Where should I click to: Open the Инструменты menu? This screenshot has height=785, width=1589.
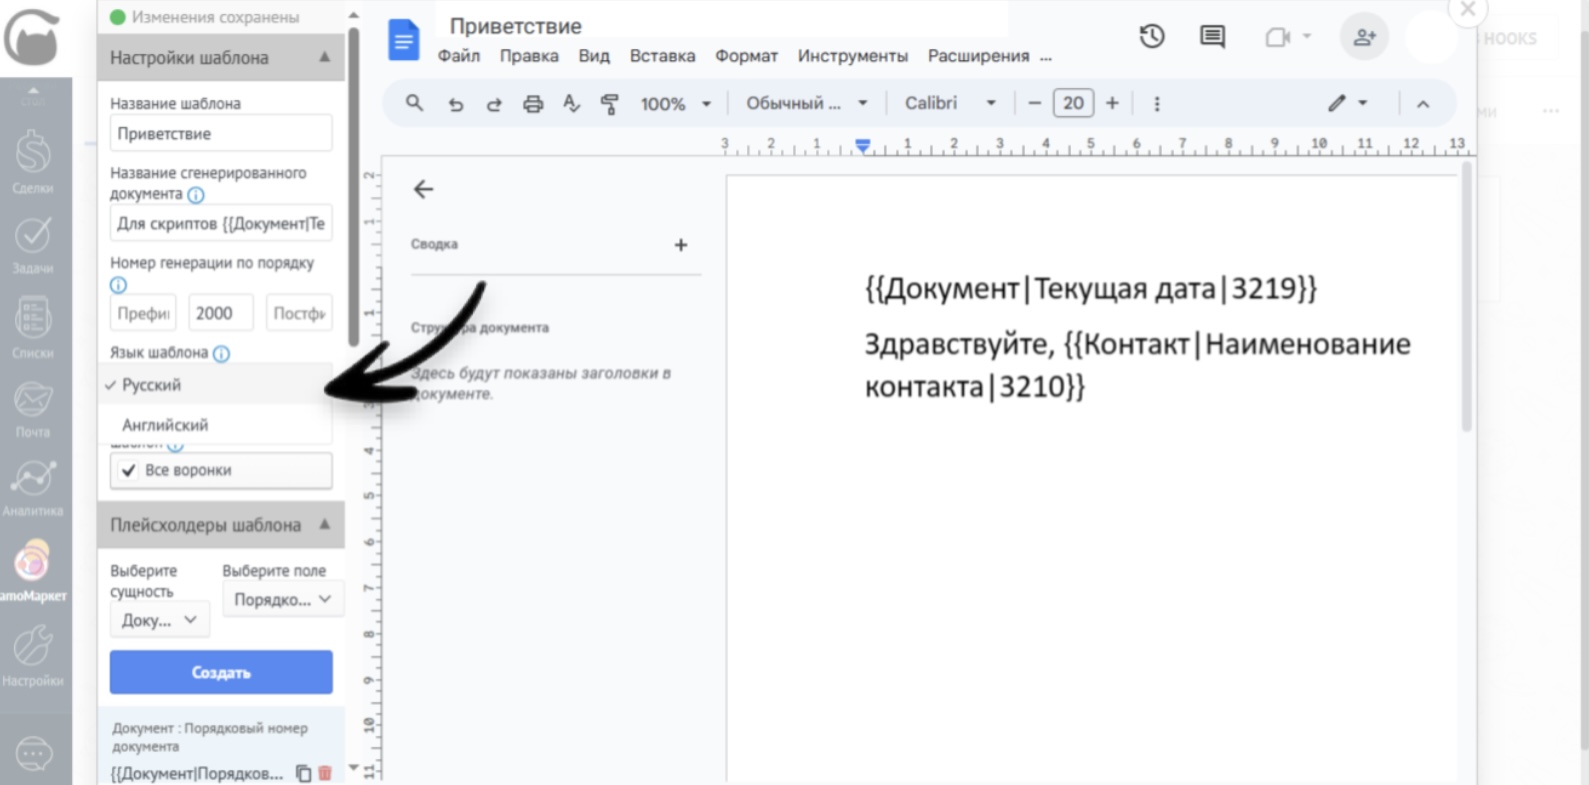tap(853, 56)
